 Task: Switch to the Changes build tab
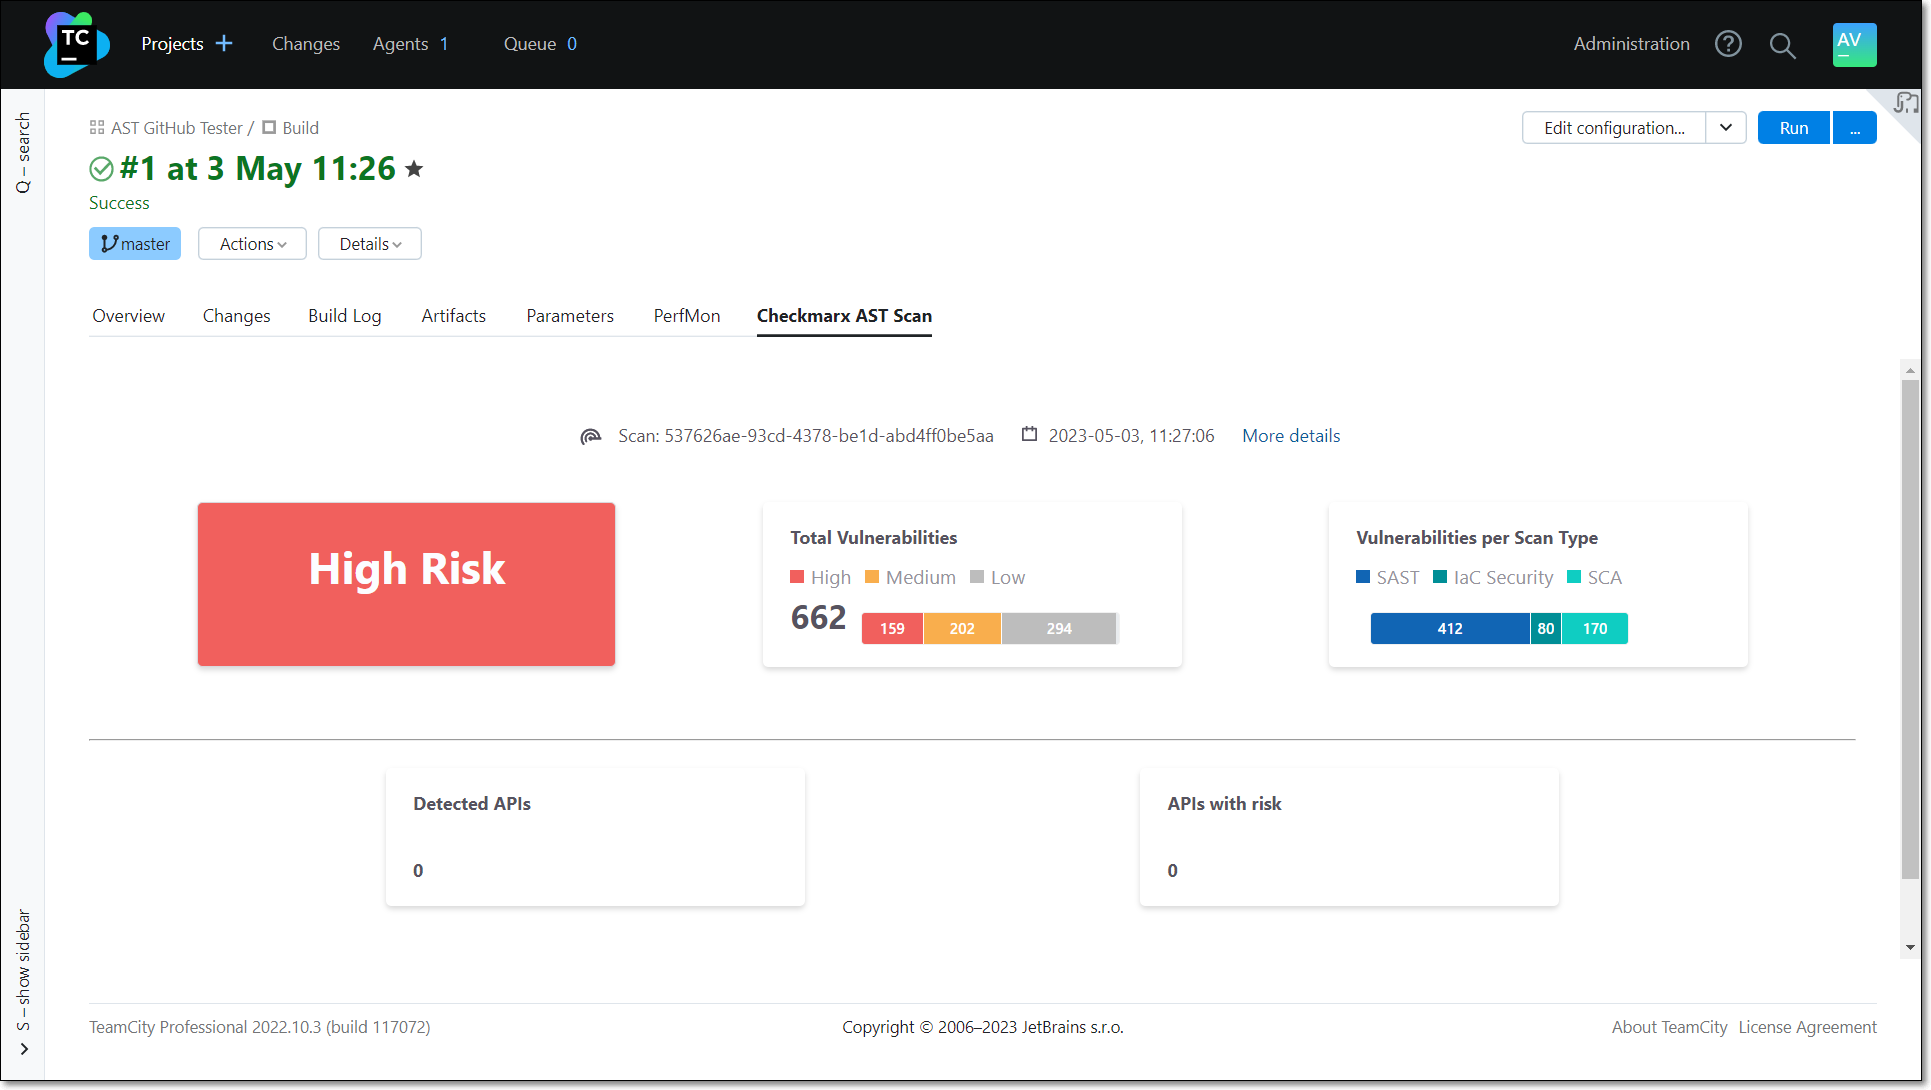(x=236, y=316)
